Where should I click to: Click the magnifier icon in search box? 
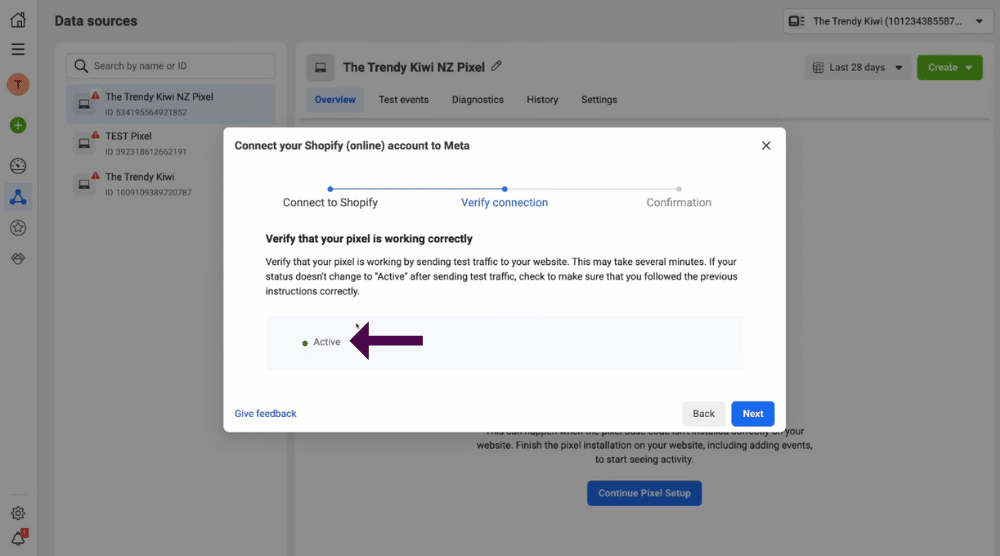(x=81, y=66)
